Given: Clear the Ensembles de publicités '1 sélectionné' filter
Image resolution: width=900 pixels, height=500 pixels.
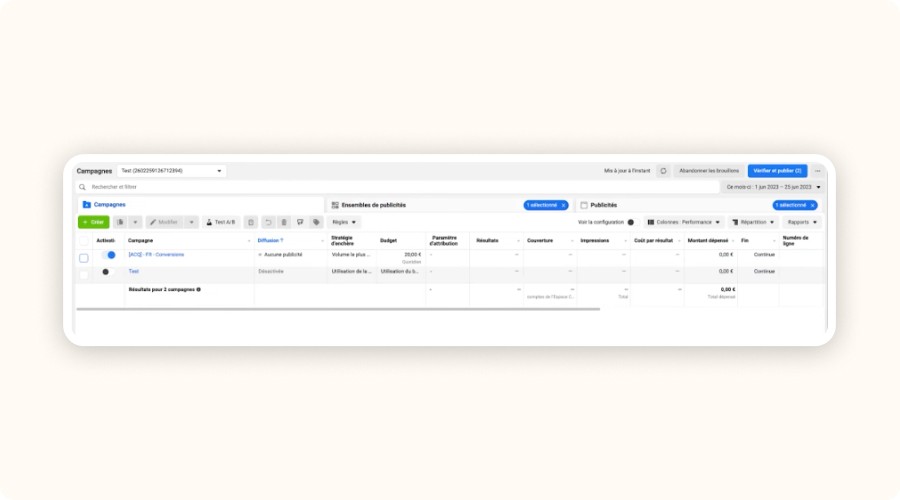Looking at the screenshot, I should pyautogui.click(x=564, y=206).
